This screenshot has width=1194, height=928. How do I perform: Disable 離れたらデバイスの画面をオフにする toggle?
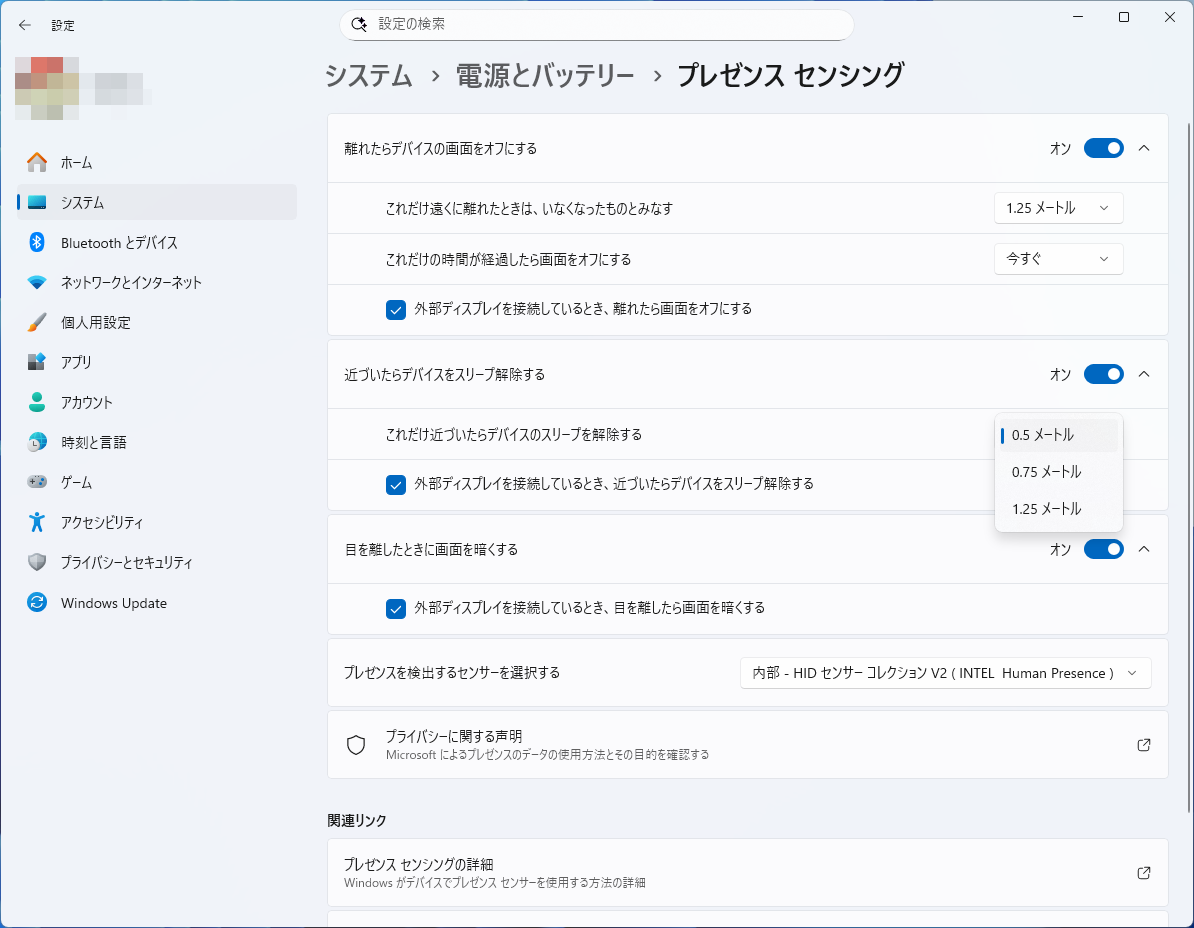[1103, 147]
